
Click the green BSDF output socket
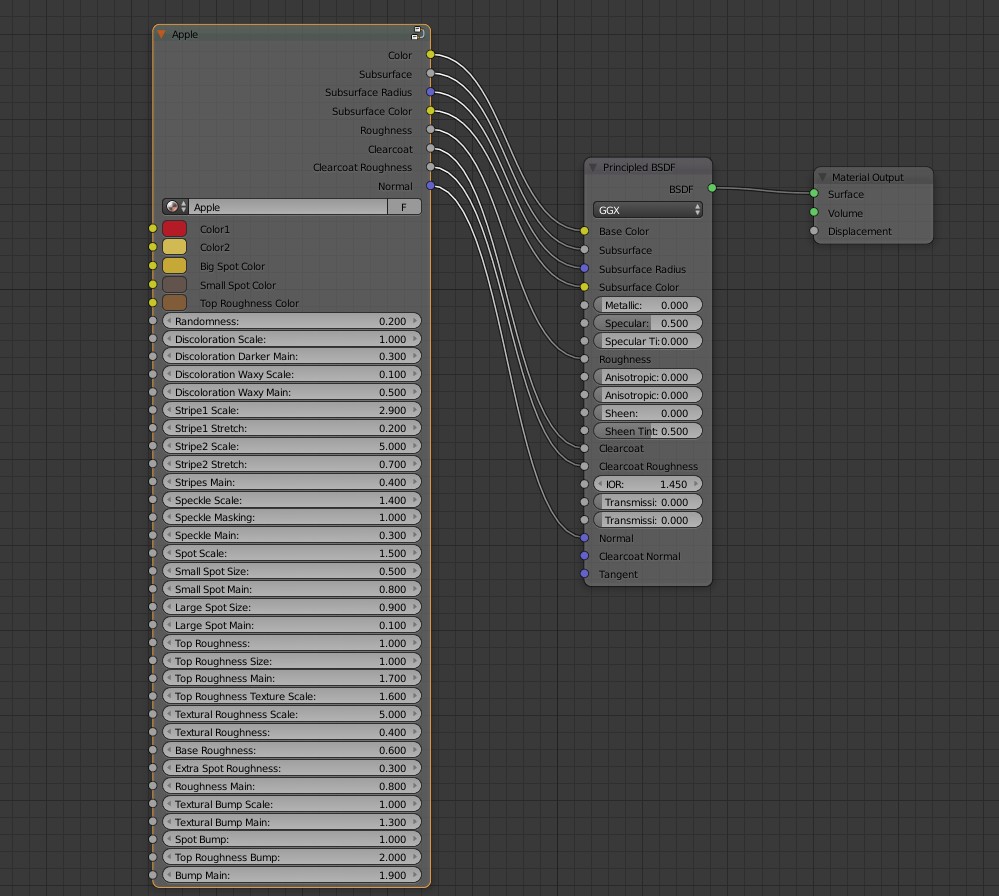pyautogui.click(x=711, y=188)
